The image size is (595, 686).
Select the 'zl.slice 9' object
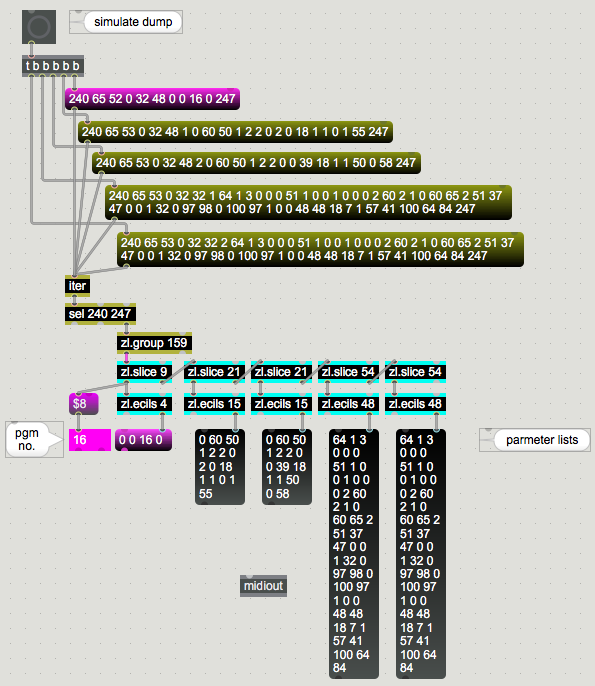(x=144, y=372)
